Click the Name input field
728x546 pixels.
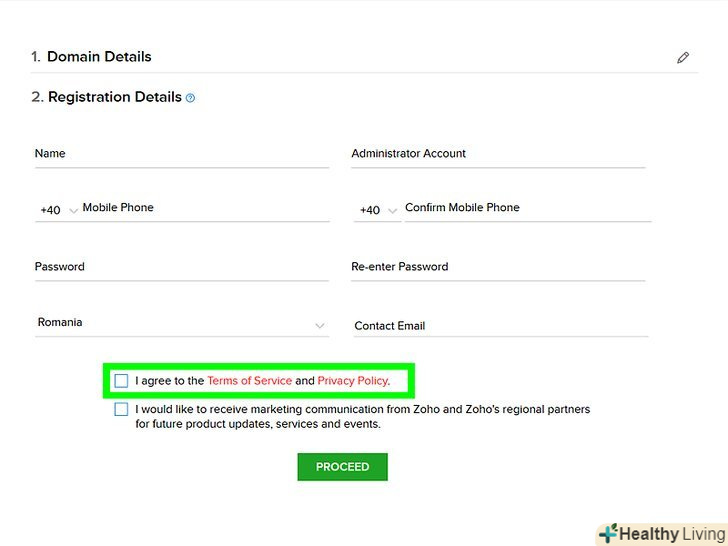click(x=181, y=154)
